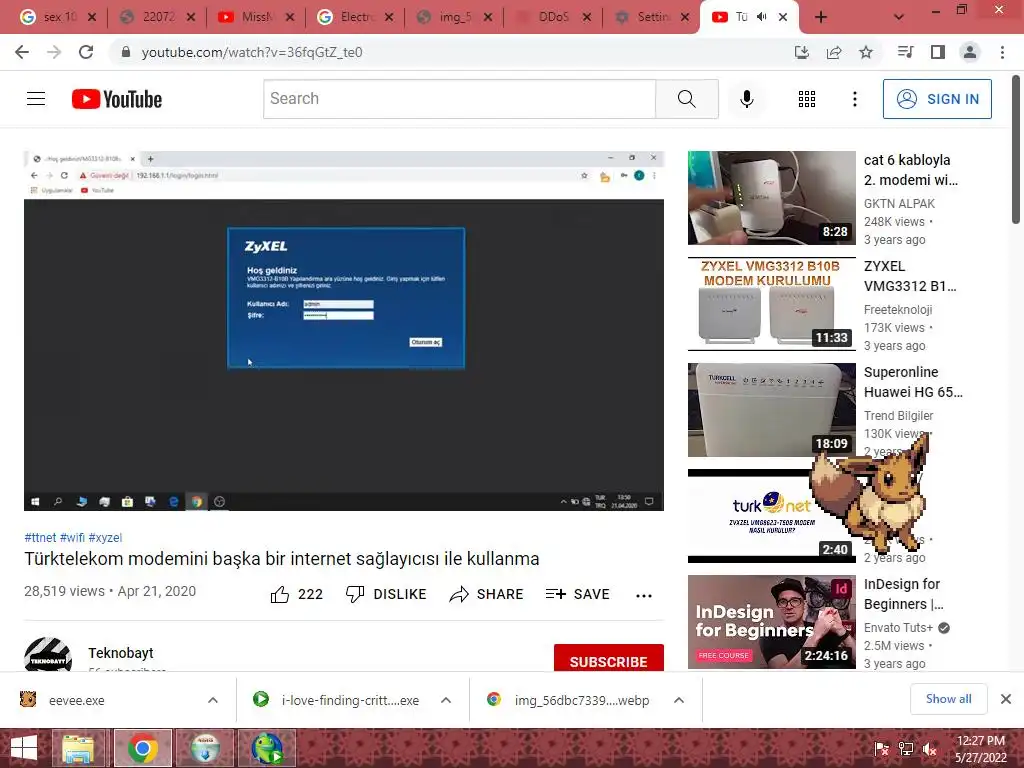Expand options for eevee.exe download
The image size is (1024, 768).
[x=213, y=700]
